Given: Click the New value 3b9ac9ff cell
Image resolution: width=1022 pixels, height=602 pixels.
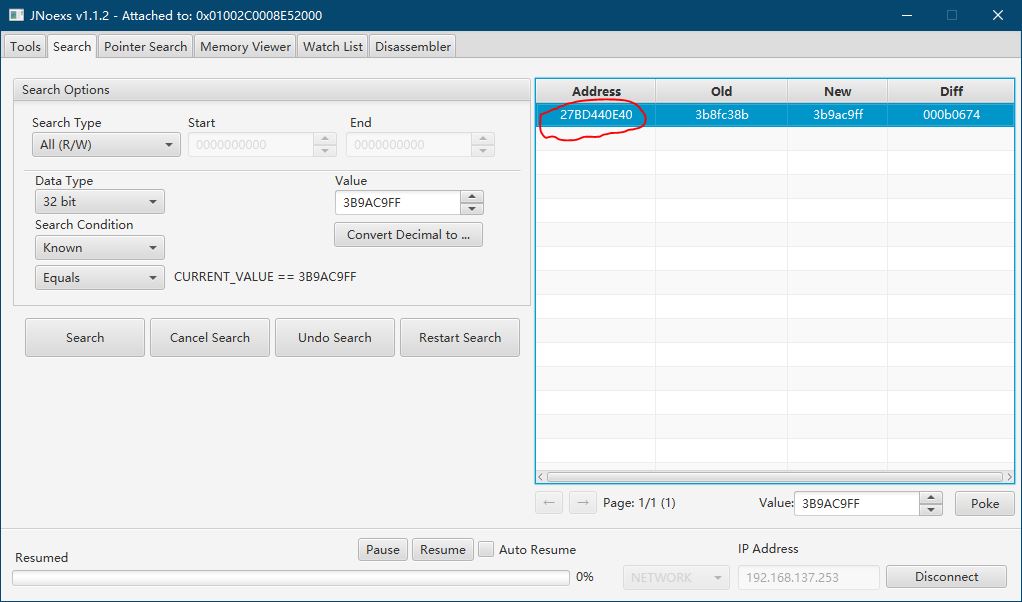Looking at the screenshot, I should [x=838, y=115].
